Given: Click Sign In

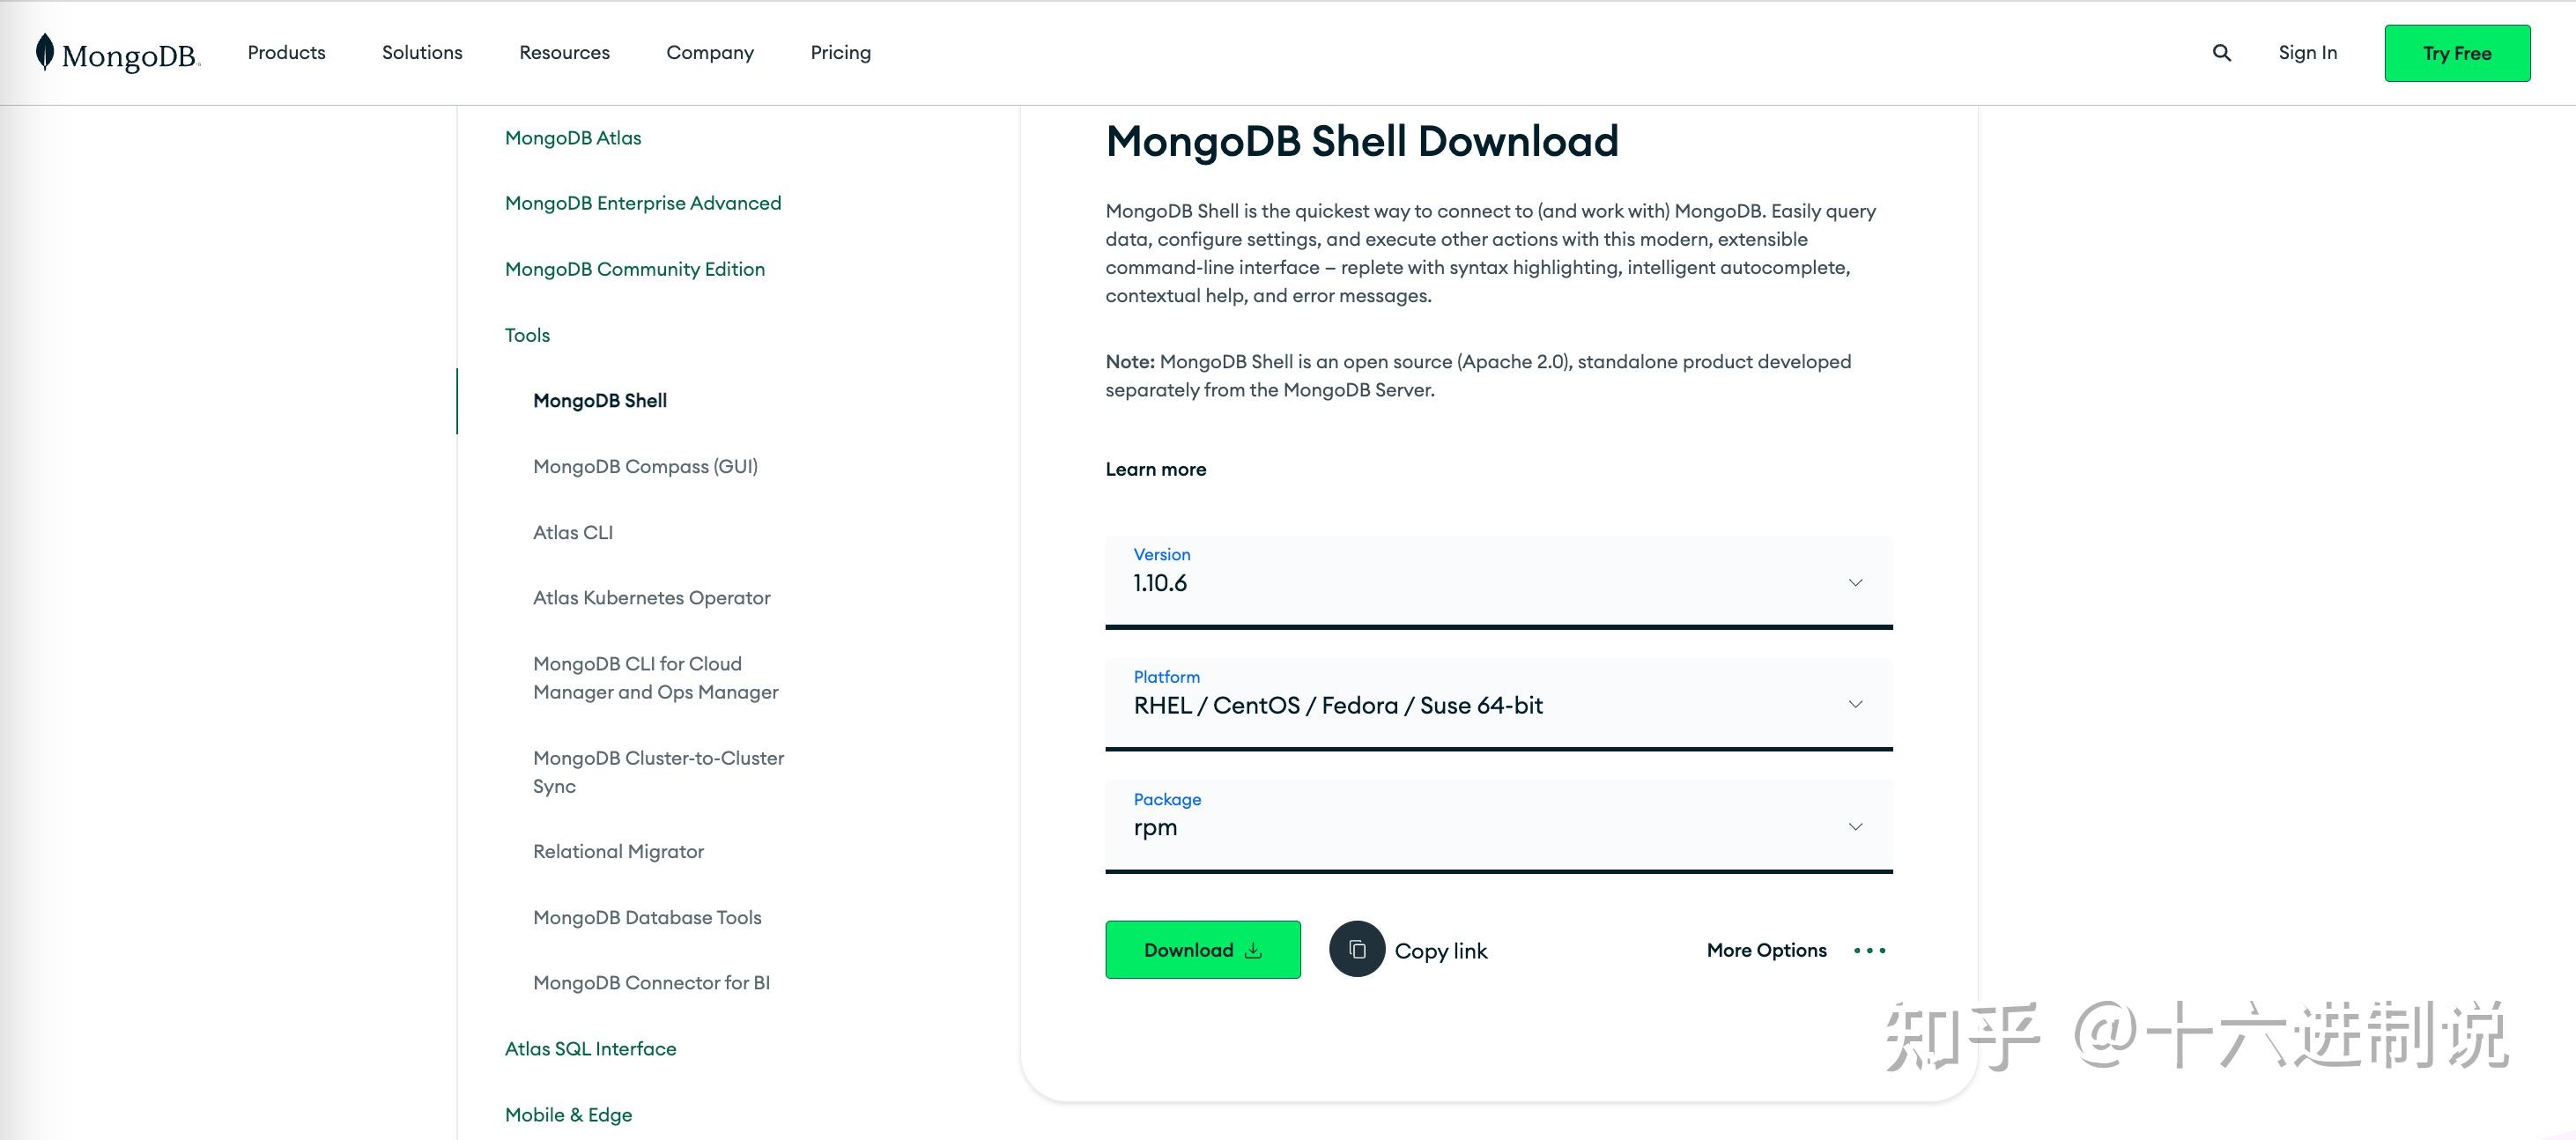Looking at the screenshot, I should pos(2308,52).
